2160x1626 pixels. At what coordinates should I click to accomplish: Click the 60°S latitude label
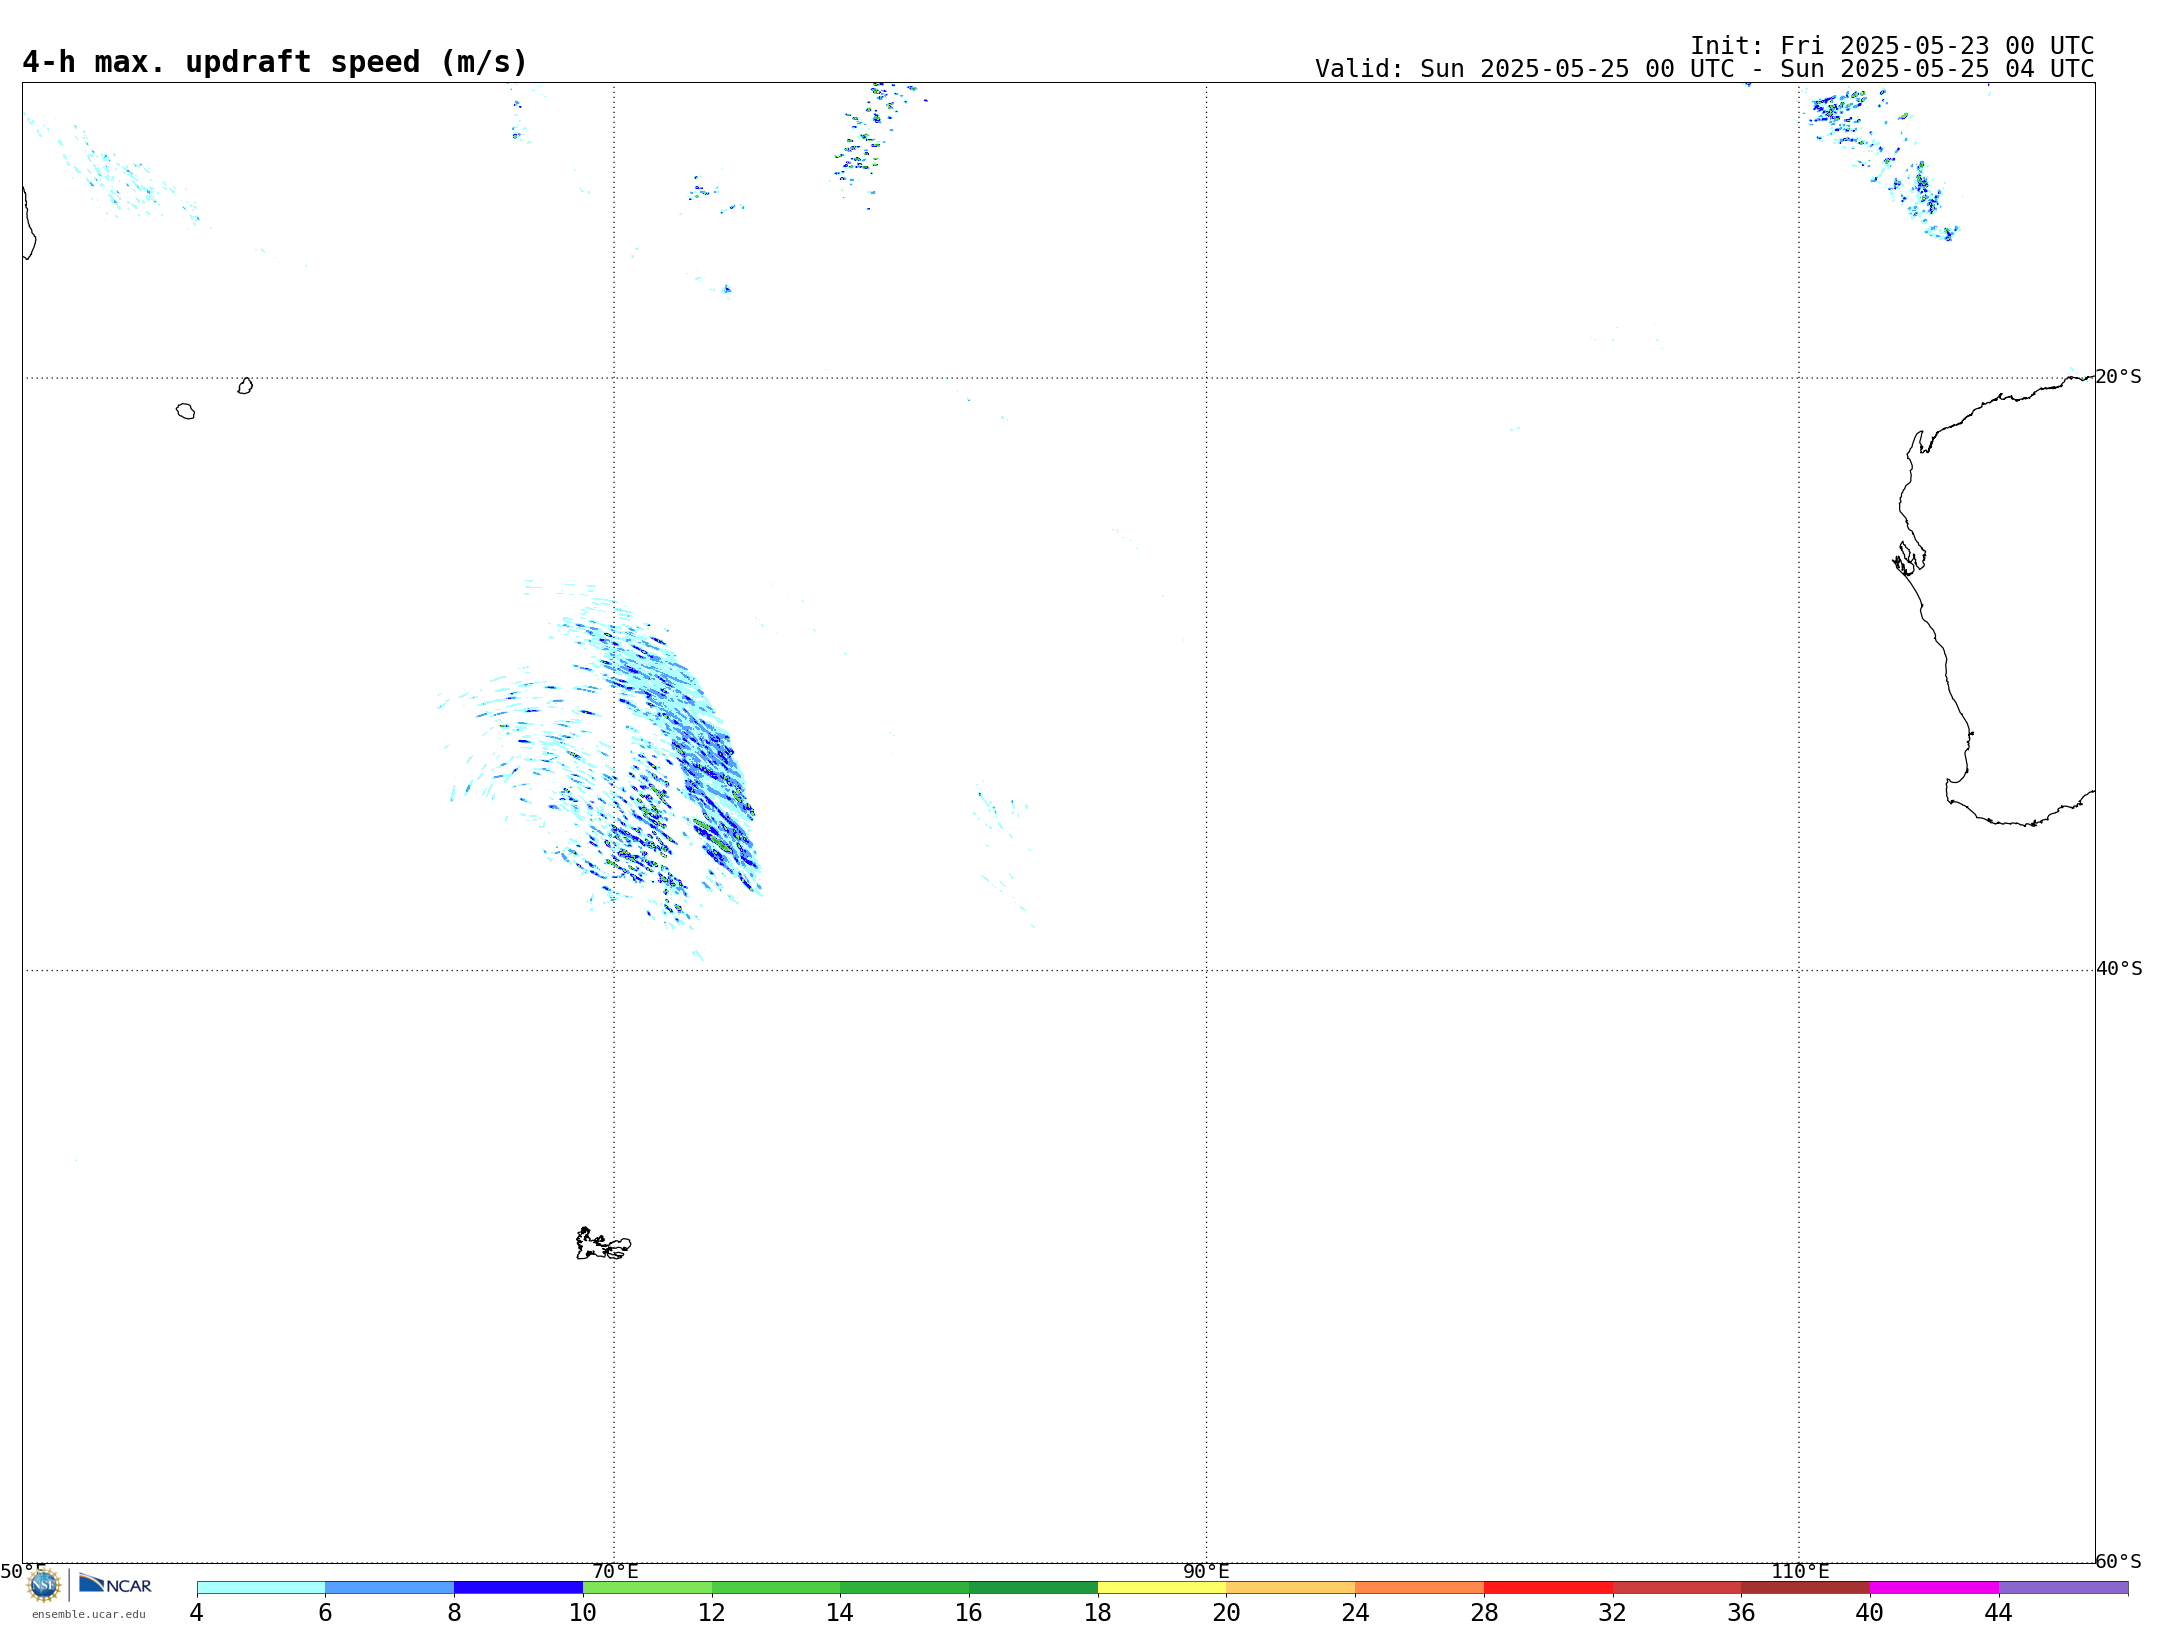coord(2118,1561)
